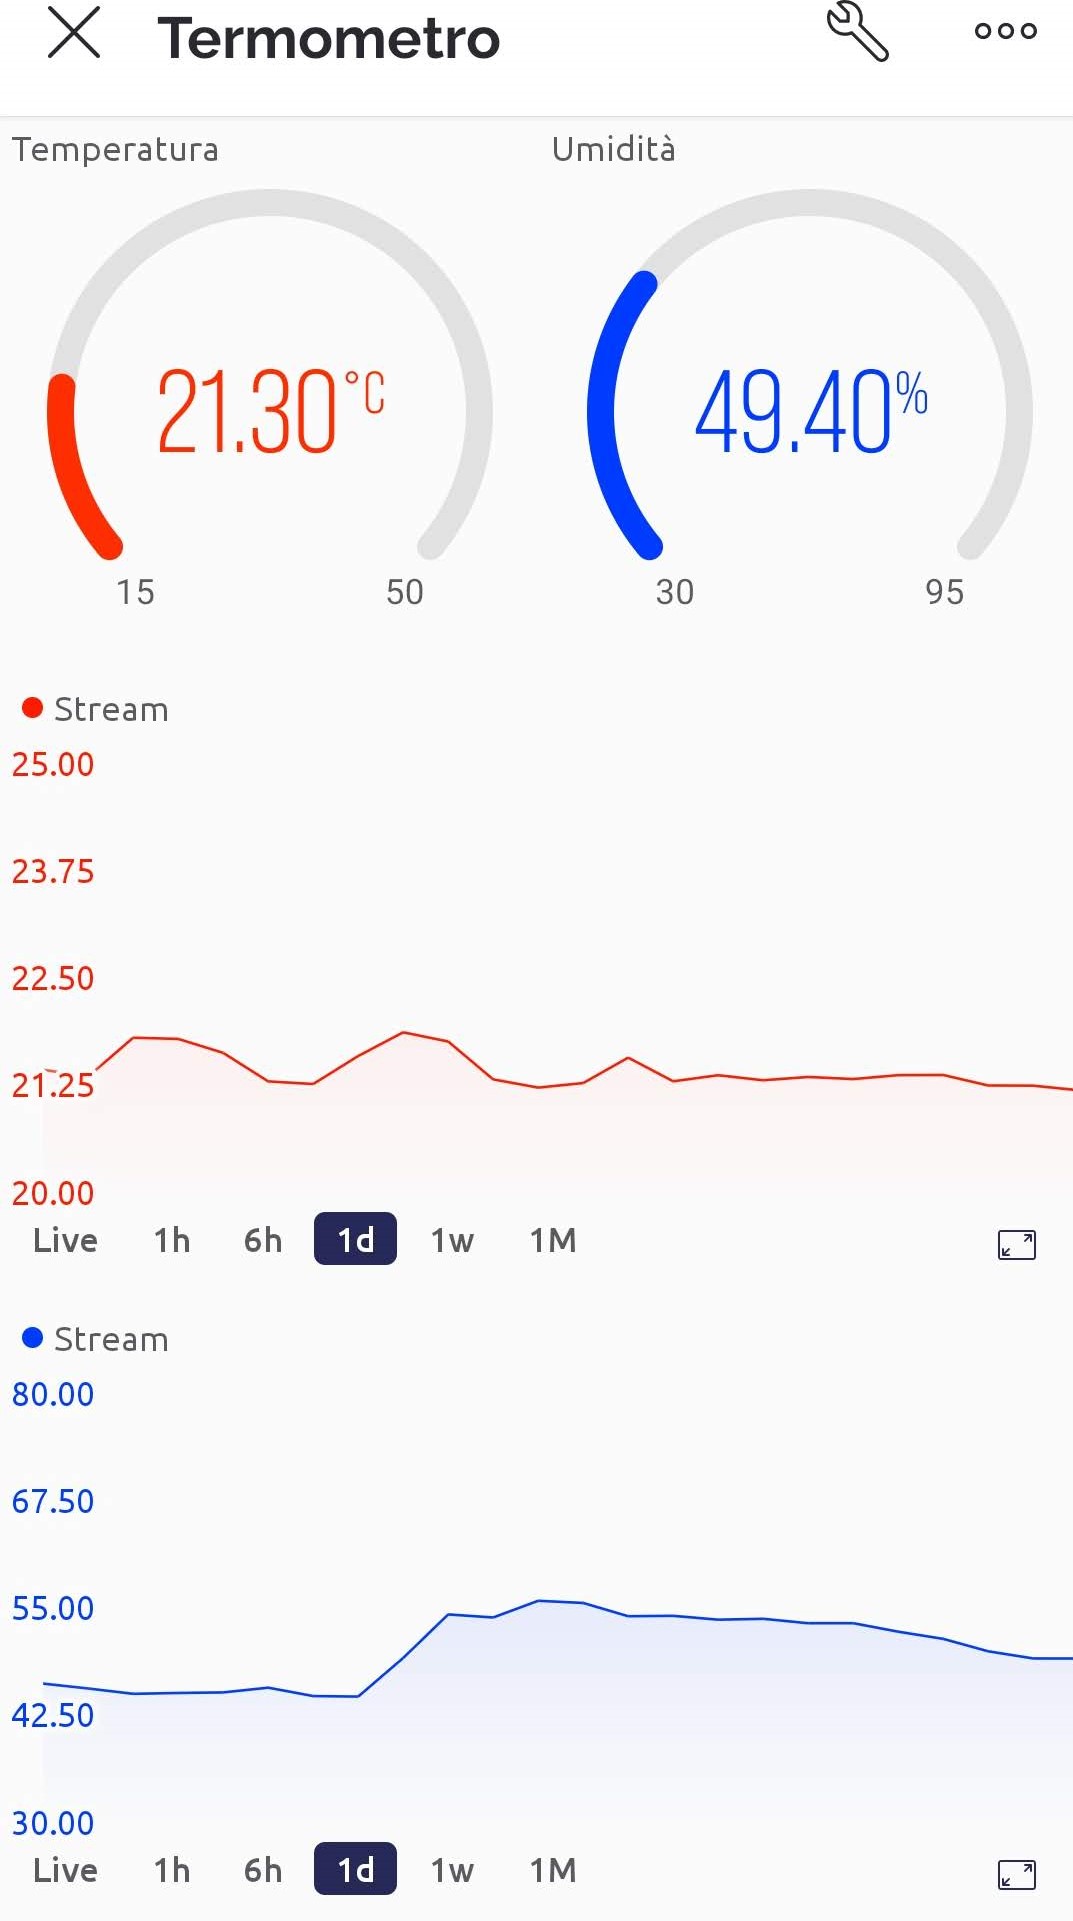Viewport: 1073px width, 1921px height.
Task: Switch humidity chart to 1h range
Action: (x=172, y=1870)
